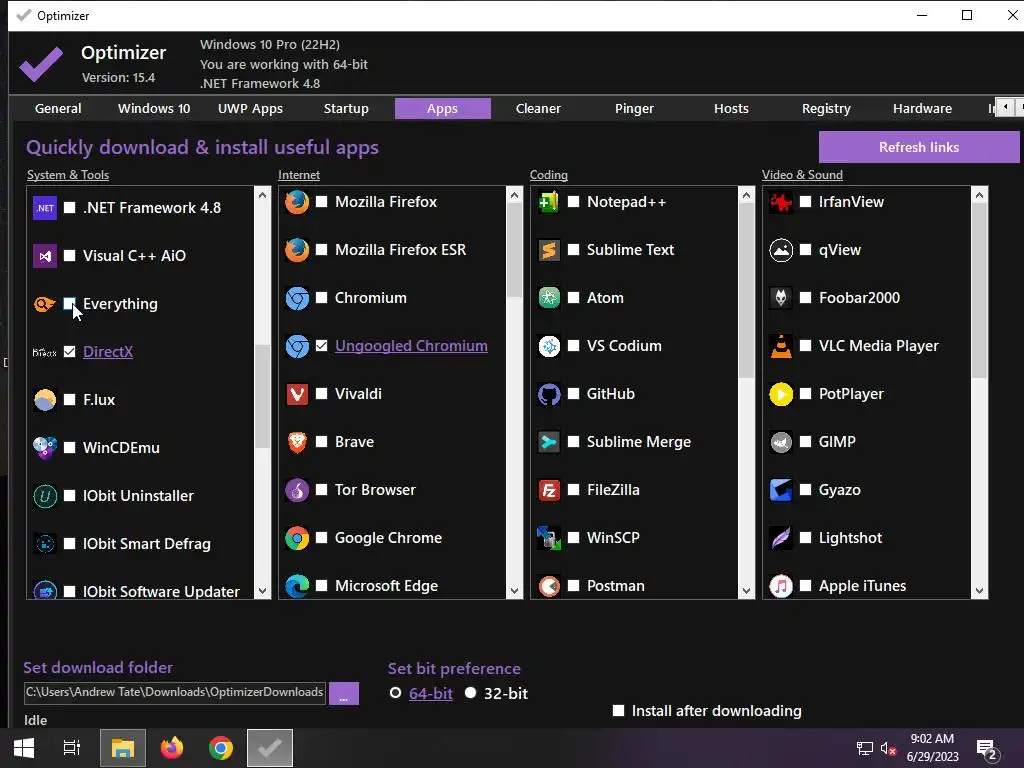This screenshot has height=768, width=1024.
Task: Click the PotPlayer icon
Action: pos(781,394)
